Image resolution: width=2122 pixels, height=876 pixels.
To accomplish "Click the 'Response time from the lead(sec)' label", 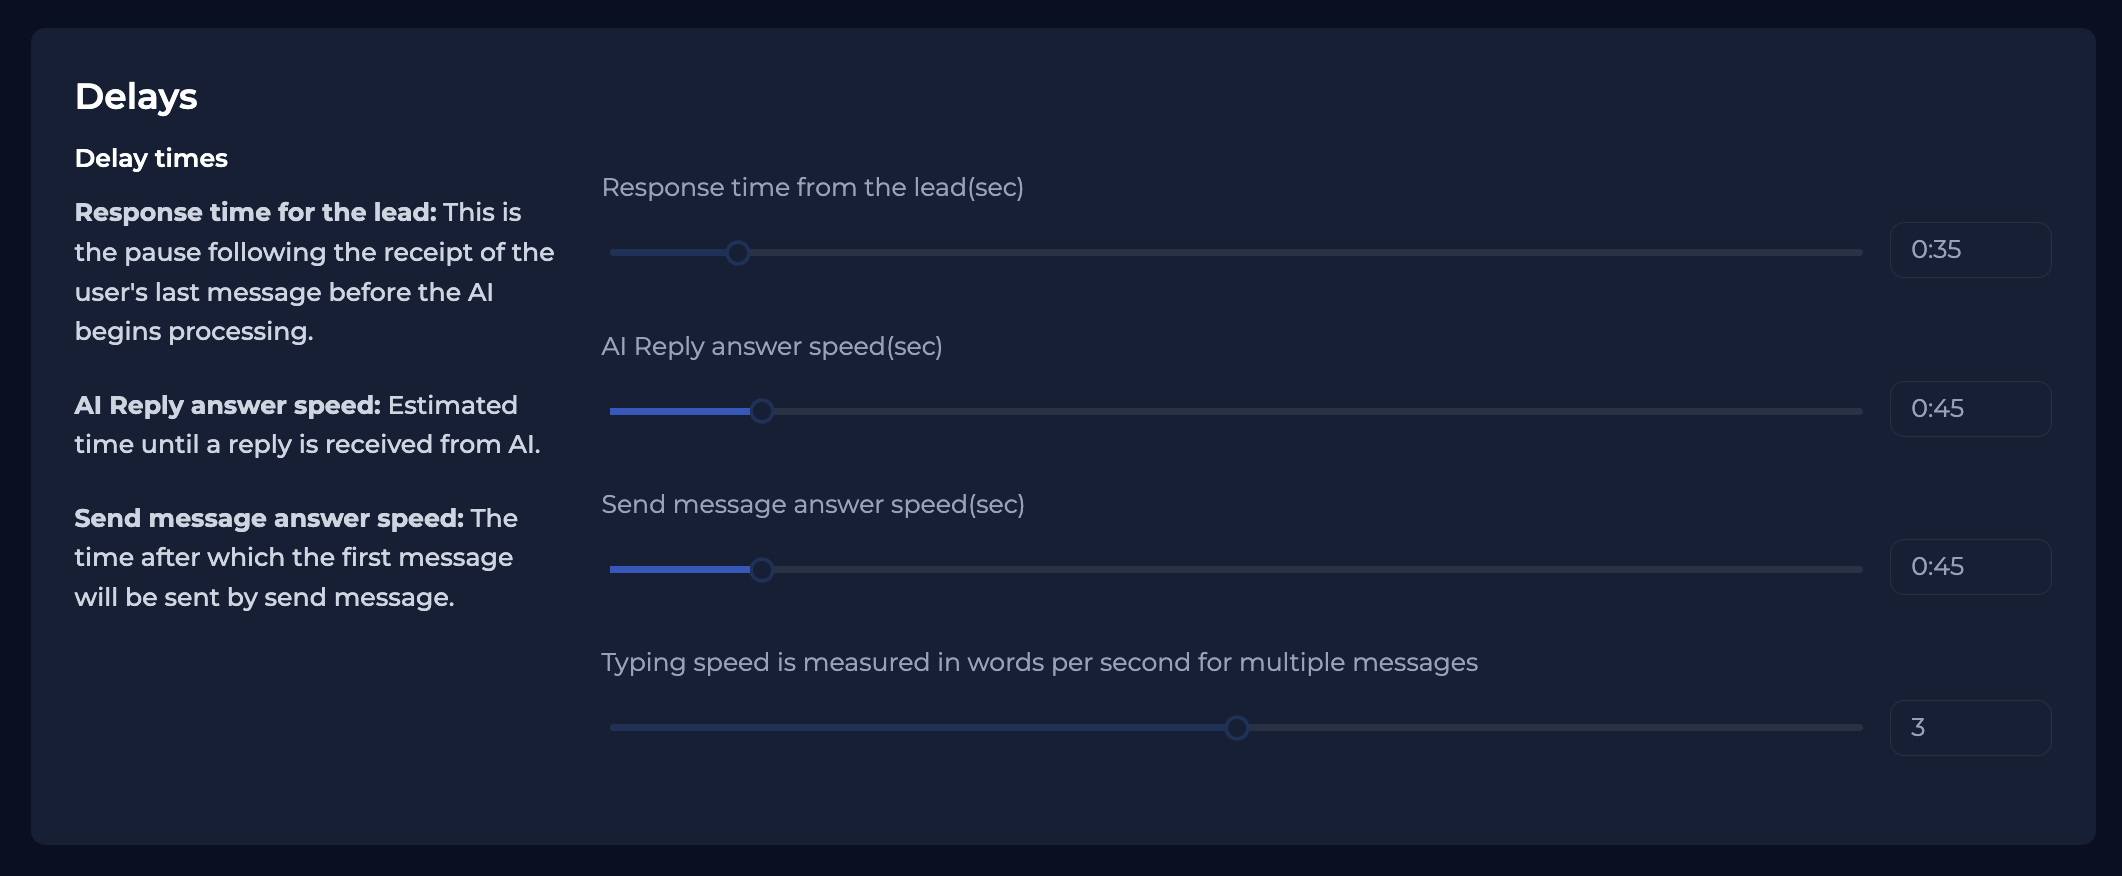I will pyautogui.click(x=812, y=188).
